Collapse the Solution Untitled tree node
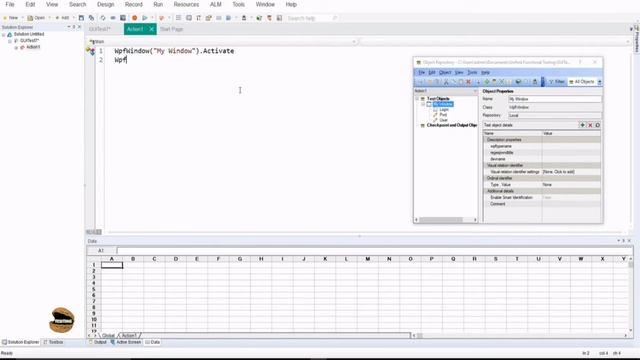The height and width of the screenshot is (360, 640). [x=4, y=35]
